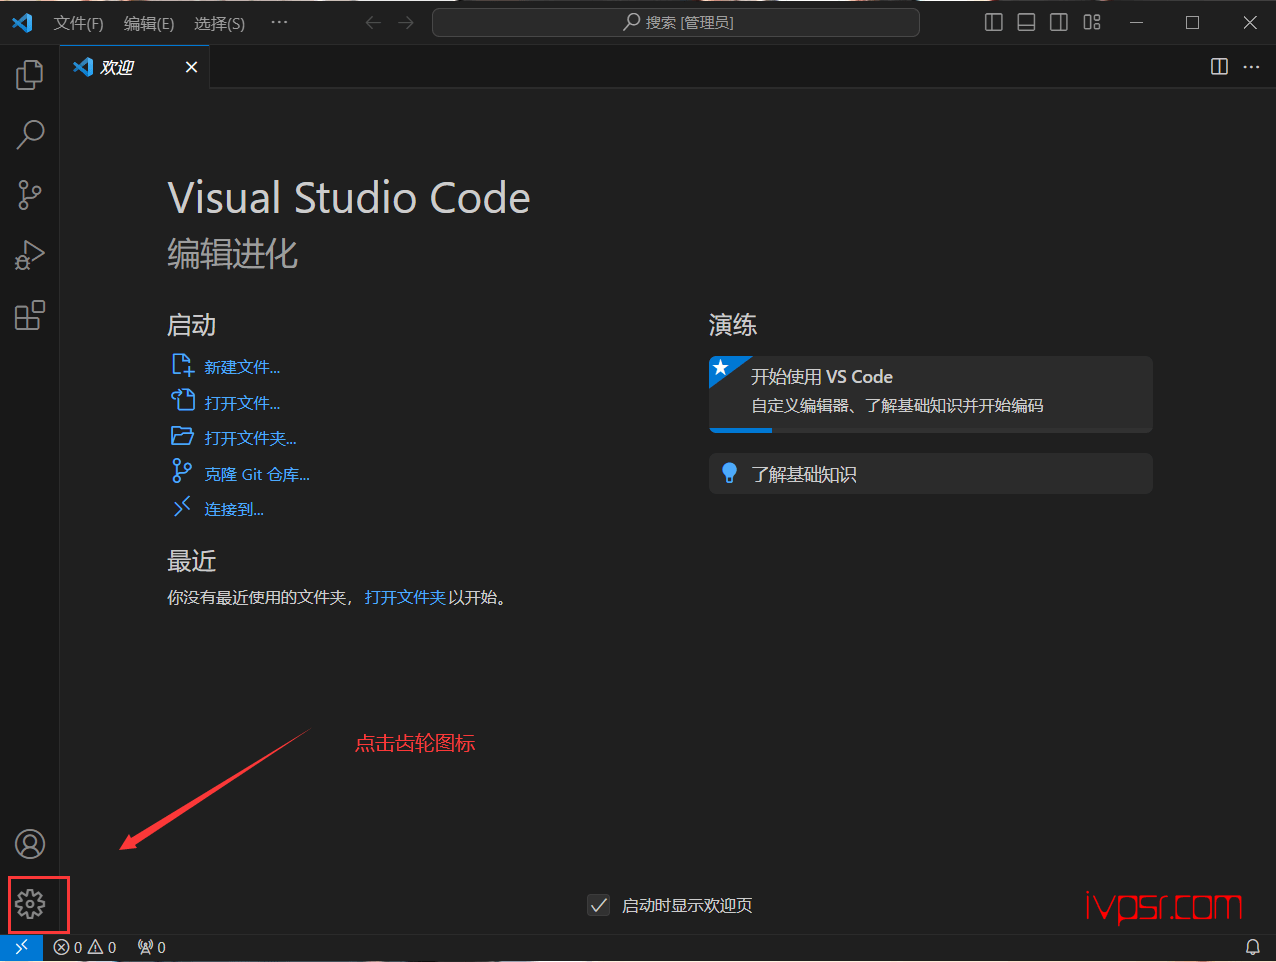Open Source Control view icon
1276x962 pixels.
[30, 195]
